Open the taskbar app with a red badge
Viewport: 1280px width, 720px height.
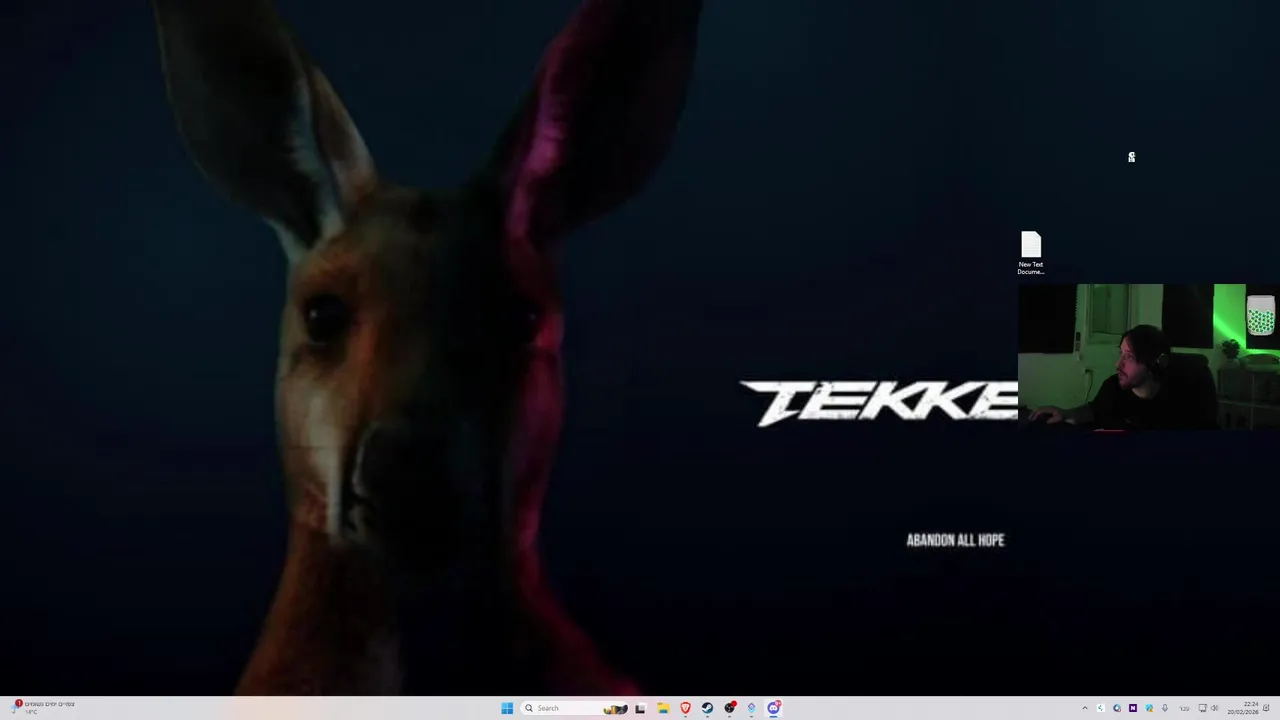click(730, 708)
